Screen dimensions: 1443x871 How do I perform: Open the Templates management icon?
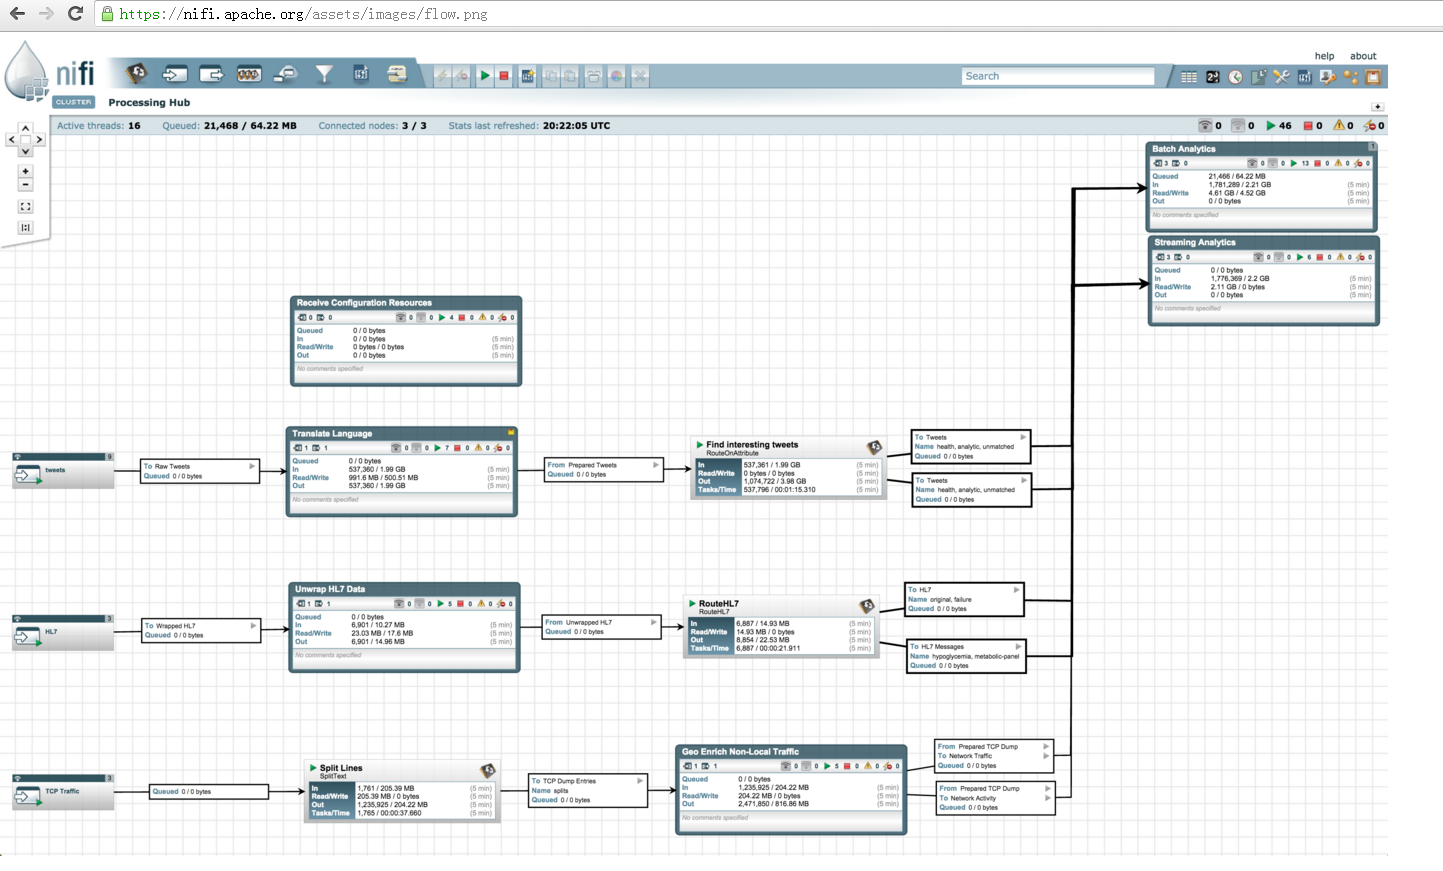[1305, 77]
